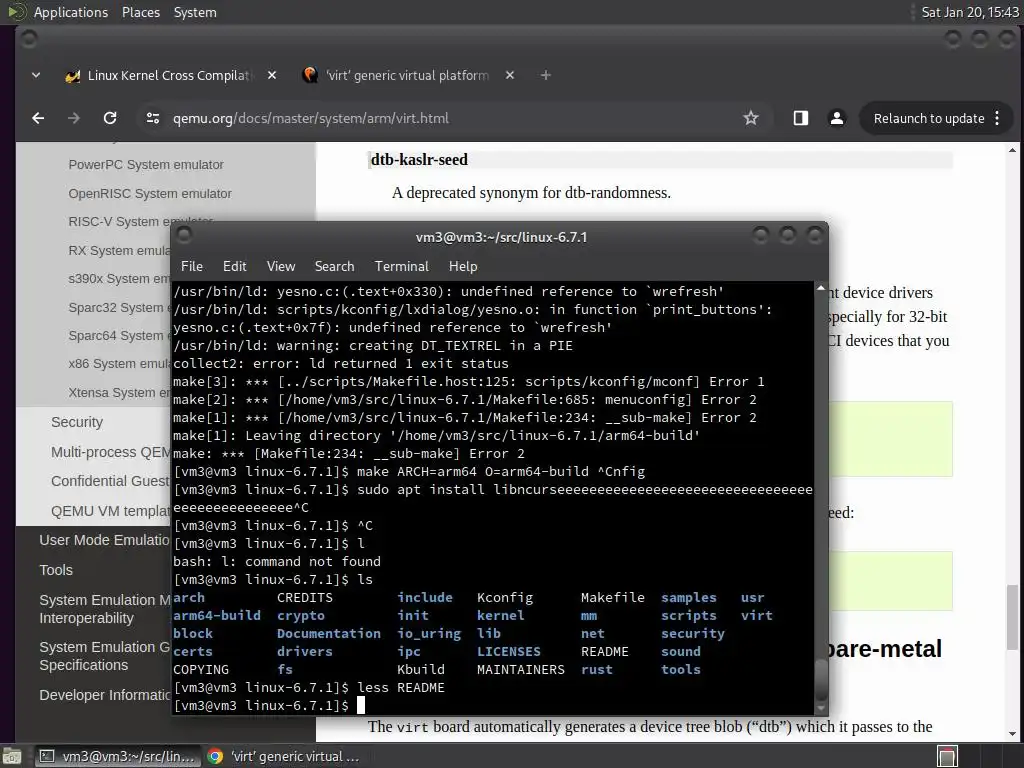Open User Mode Emulation sidebar link
The width and height of the screenshot is (1024, 768).
[104, 540]
